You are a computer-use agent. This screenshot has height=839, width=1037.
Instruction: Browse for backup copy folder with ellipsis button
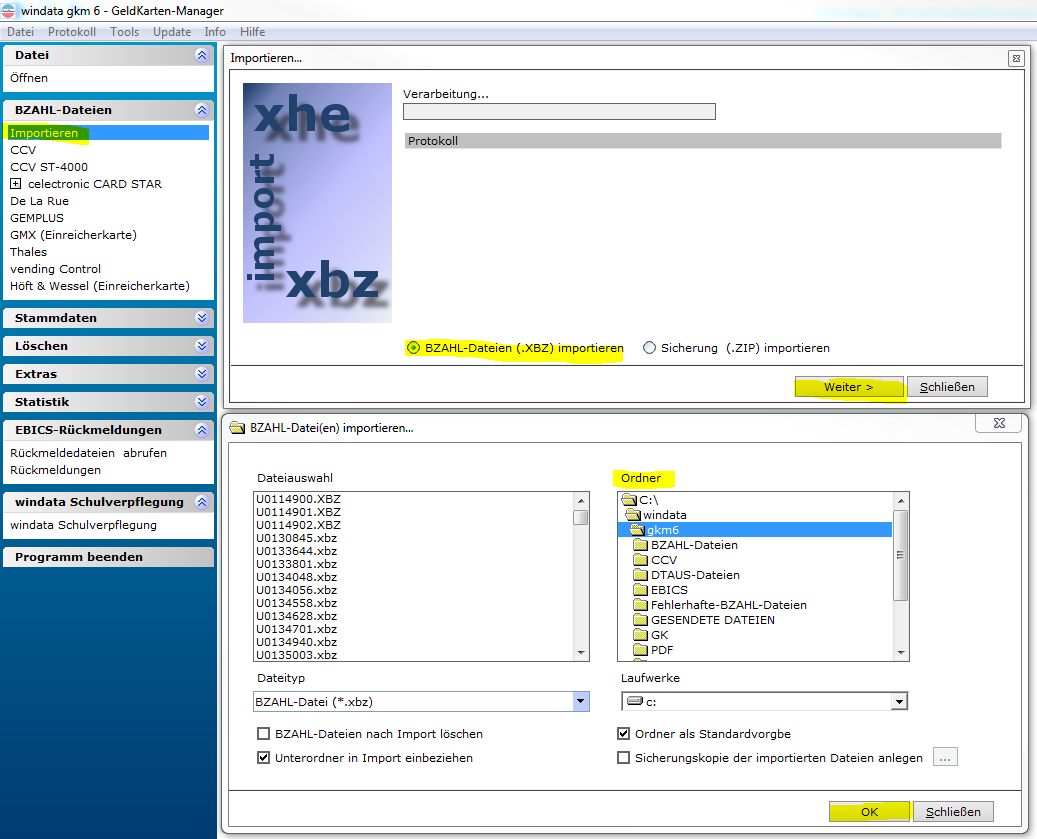pos(945,758)
